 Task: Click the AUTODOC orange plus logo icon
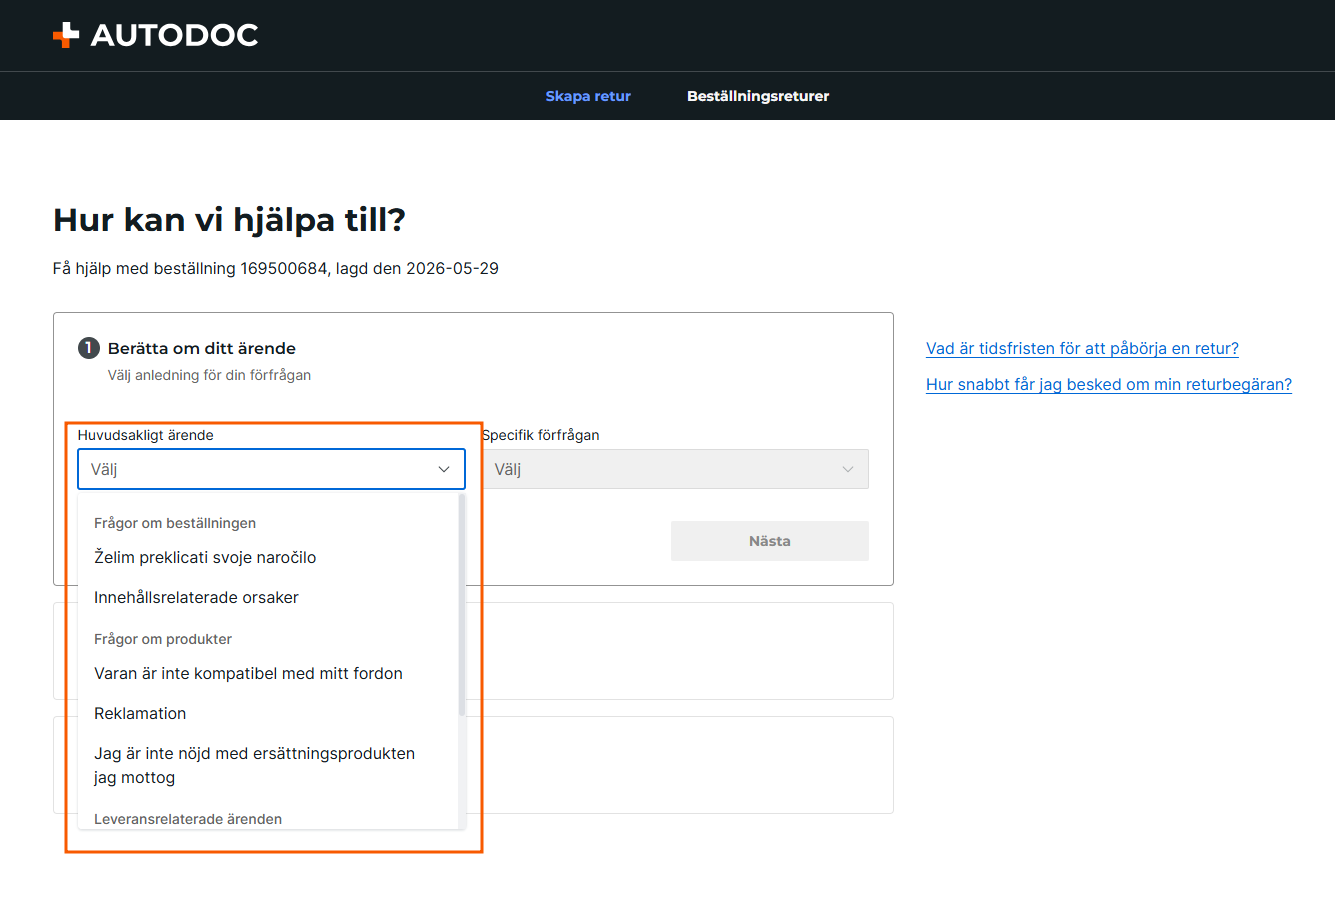(66, 35)
